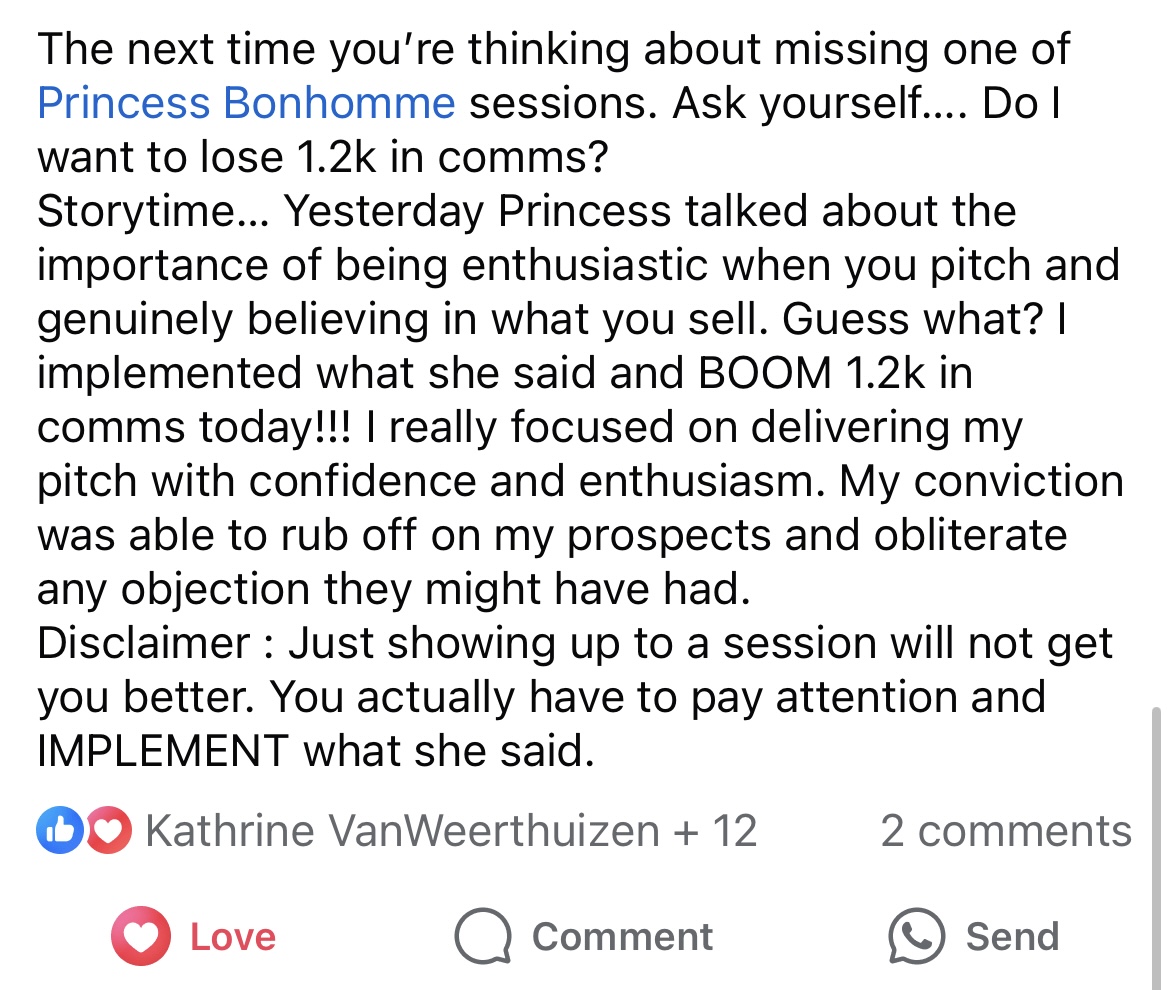The image size is (1170, 990).
Task: Tap the heart icon beside Love
Action: (142, 937)
